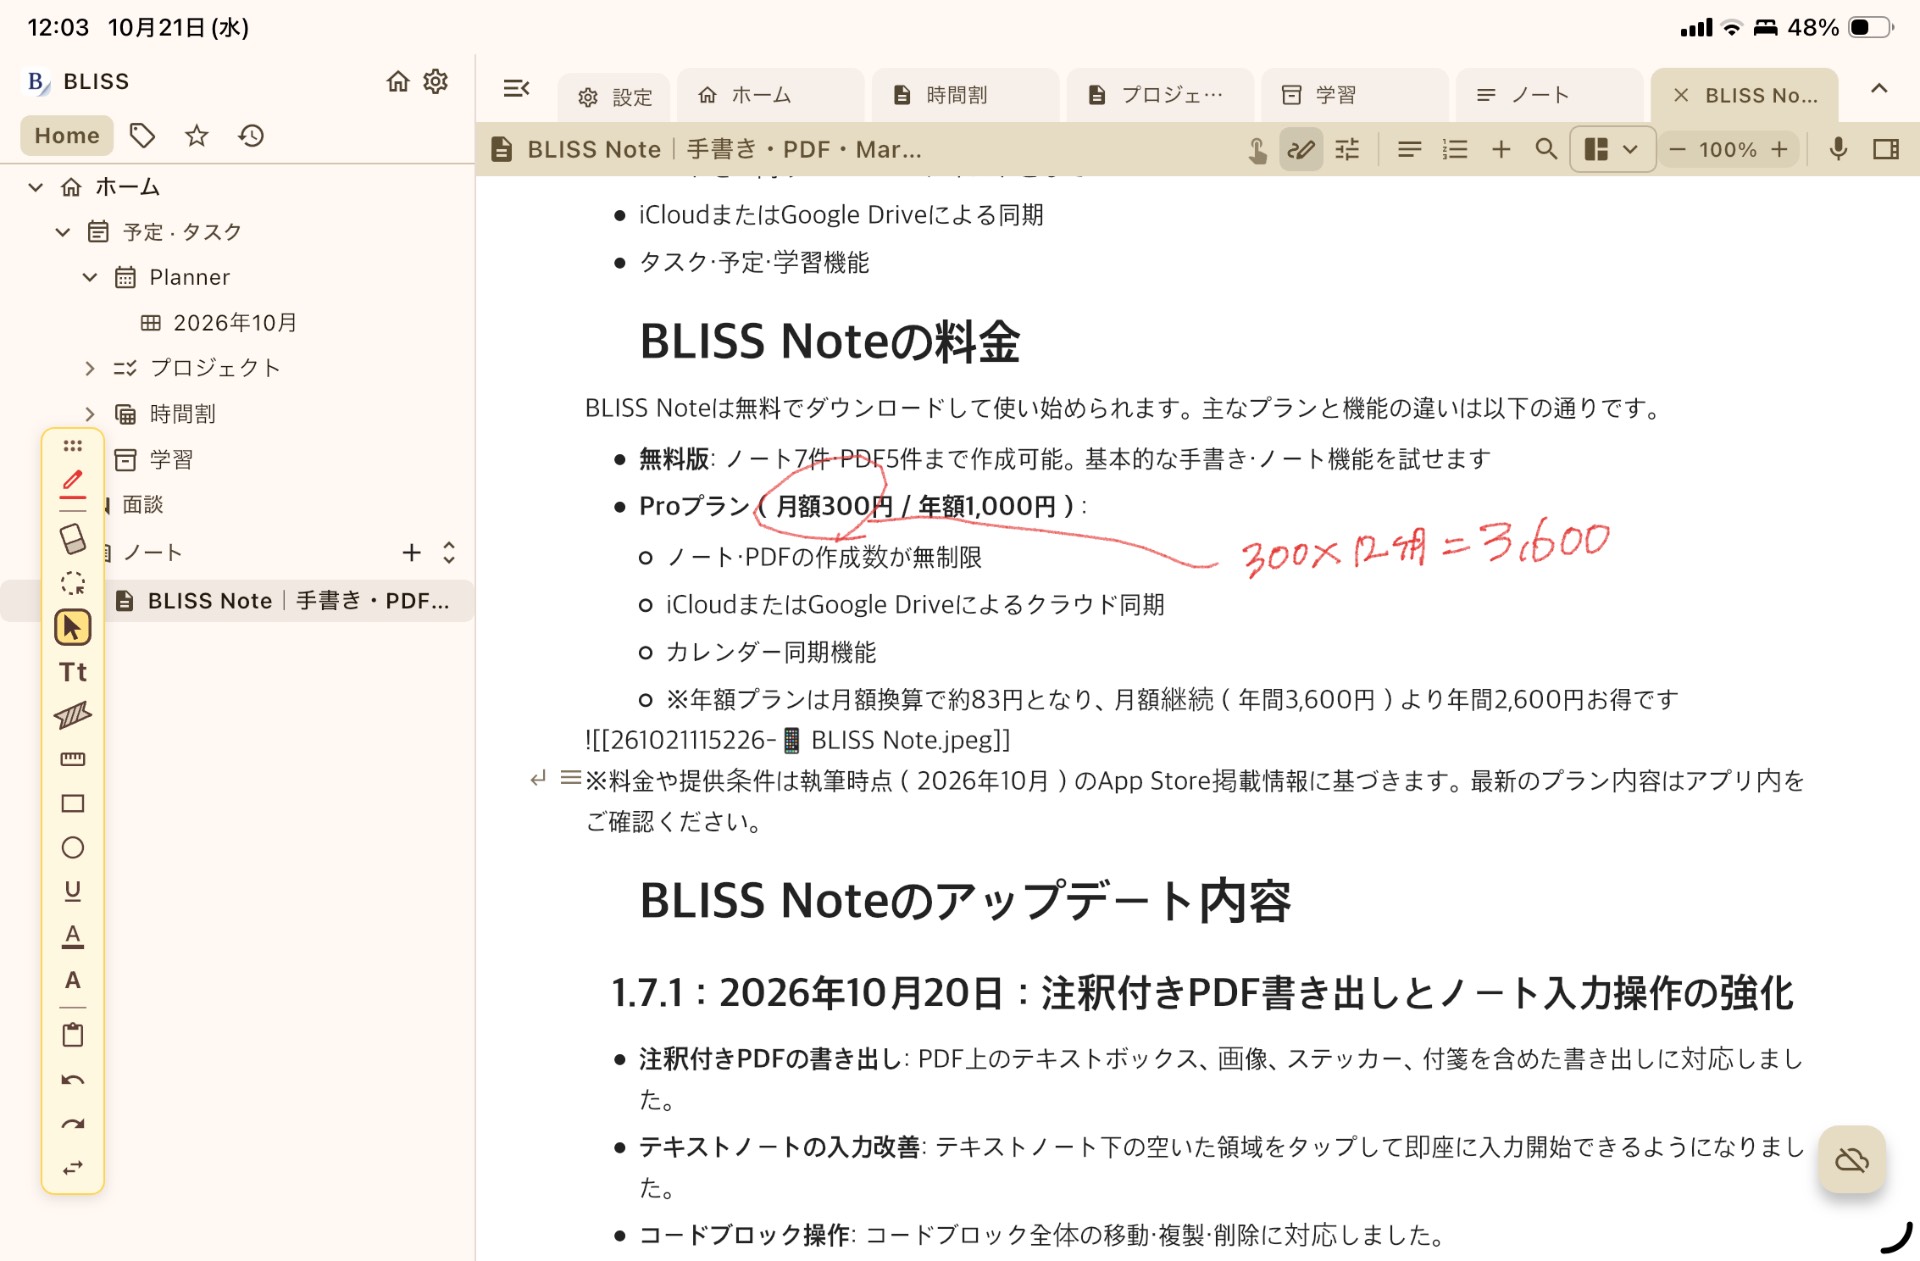The width and height of the screenshot is (1920, 1261).
Task: Select the underline U tool
Action: pyautogui.click(x=72, y=891)
